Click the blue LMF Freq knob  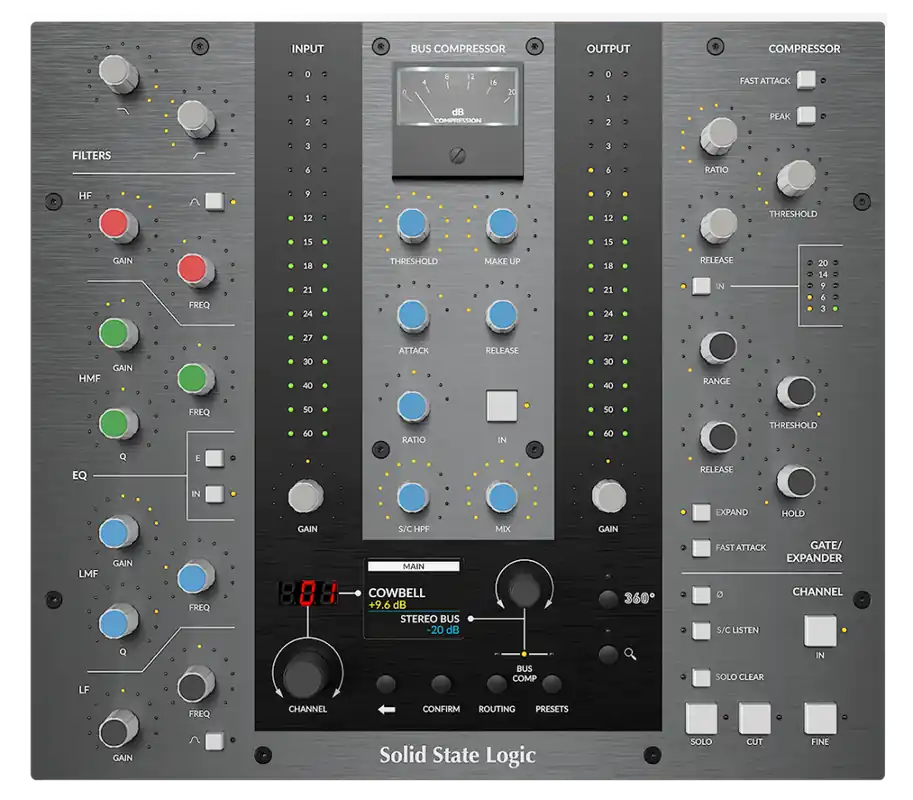tap(196, 578)
